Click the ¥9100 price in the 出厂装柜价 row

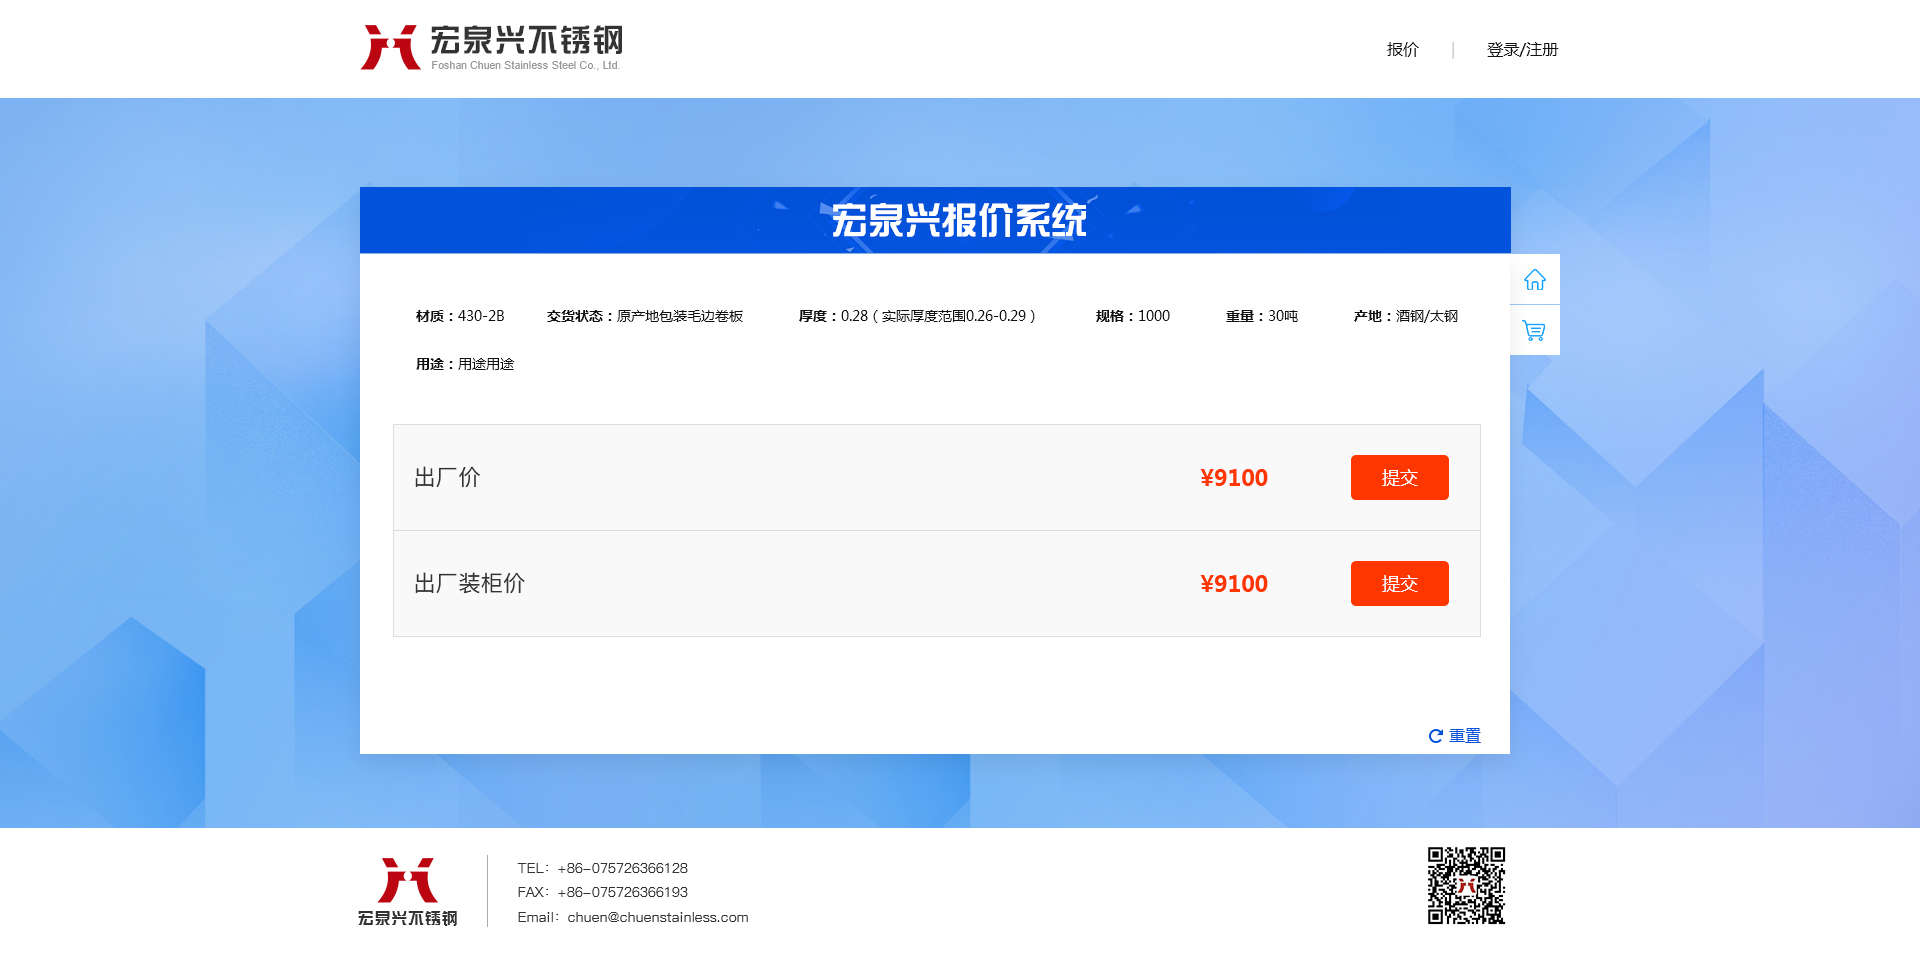pos(1234,584)
